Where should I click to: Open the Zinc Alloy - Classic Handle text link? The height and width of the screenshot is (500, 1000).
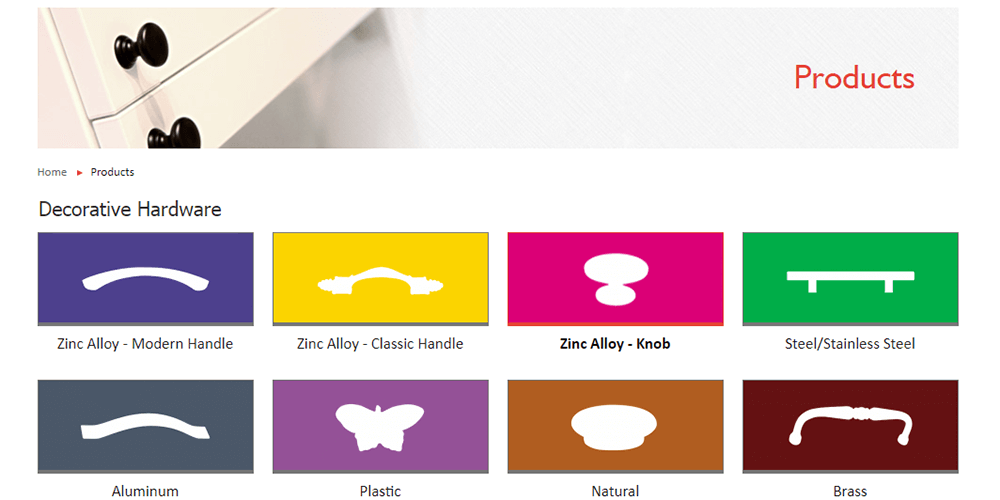(x=380, y=344)
